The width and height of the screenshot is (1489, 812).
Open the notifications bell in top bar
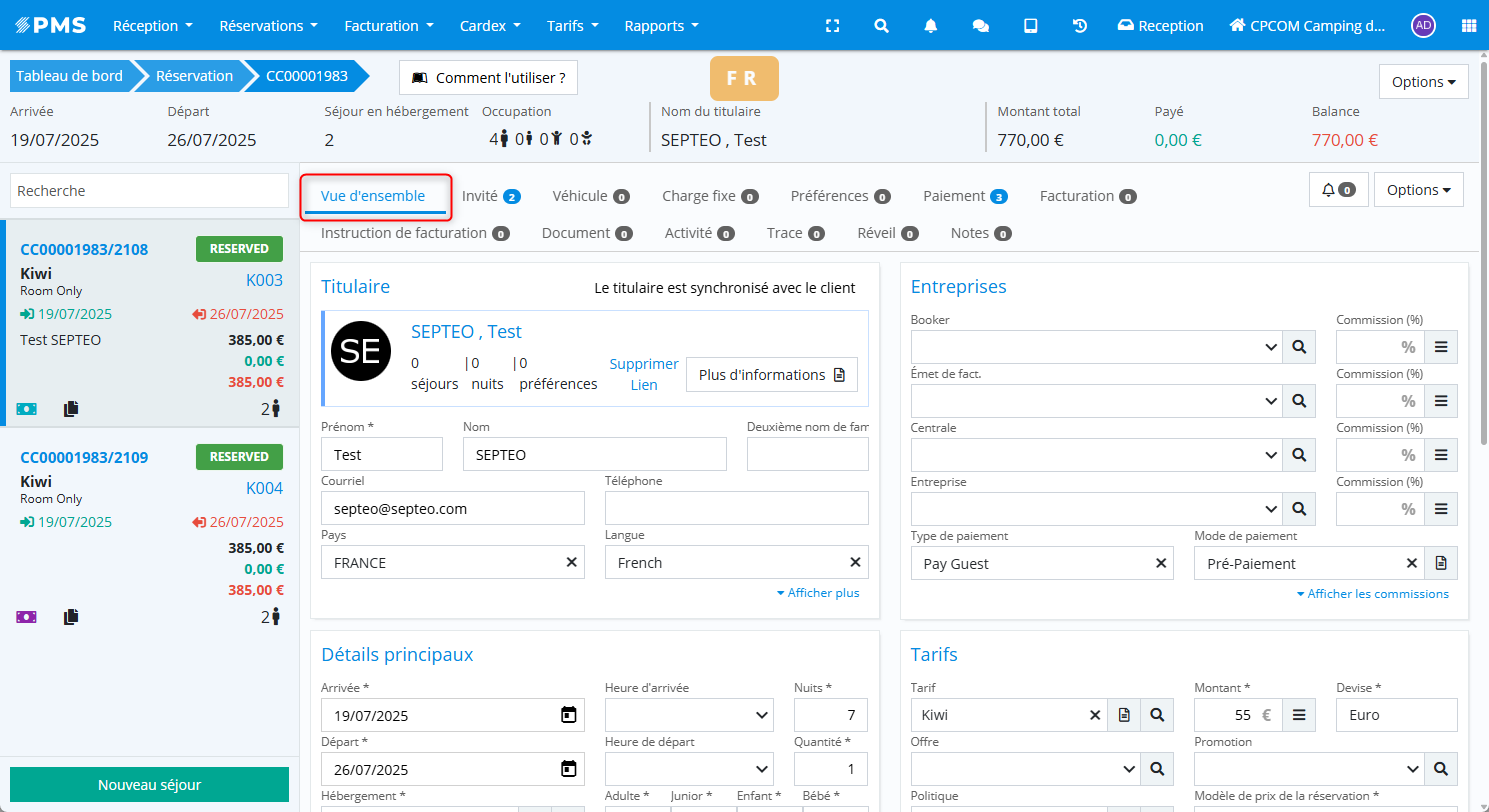click(931, 26)
